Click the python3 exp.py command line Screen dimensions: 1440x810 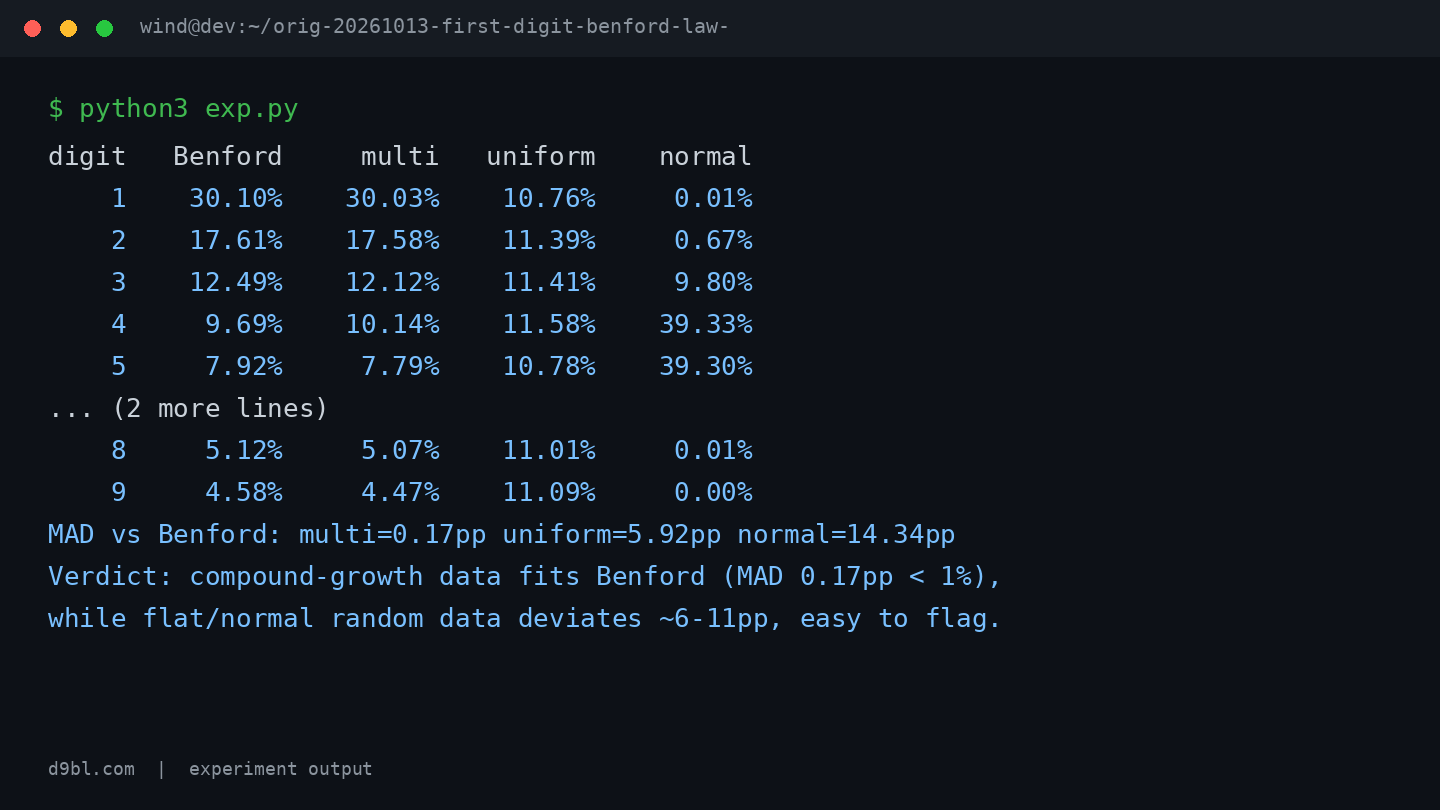pyautogui.click(x=173, y=108)
